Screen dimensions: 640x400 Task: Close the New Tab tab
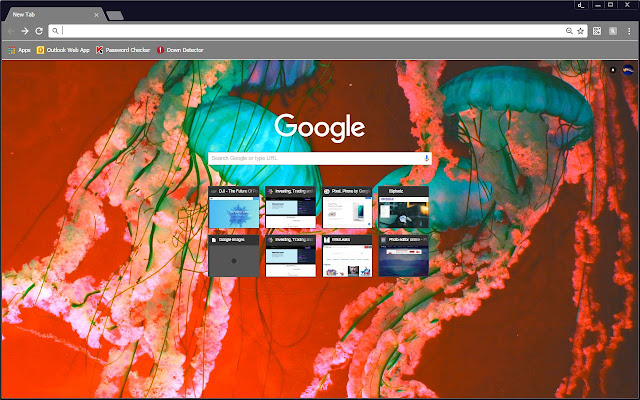tap(96, 15)
